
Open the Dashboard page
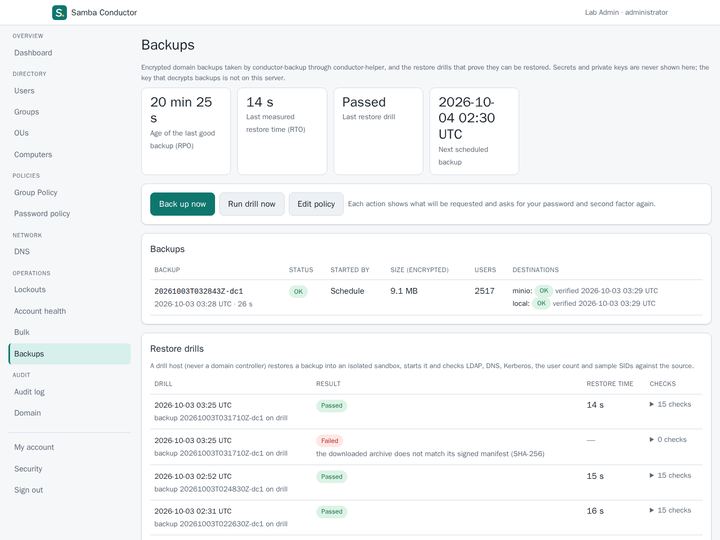tap(33, 53)
